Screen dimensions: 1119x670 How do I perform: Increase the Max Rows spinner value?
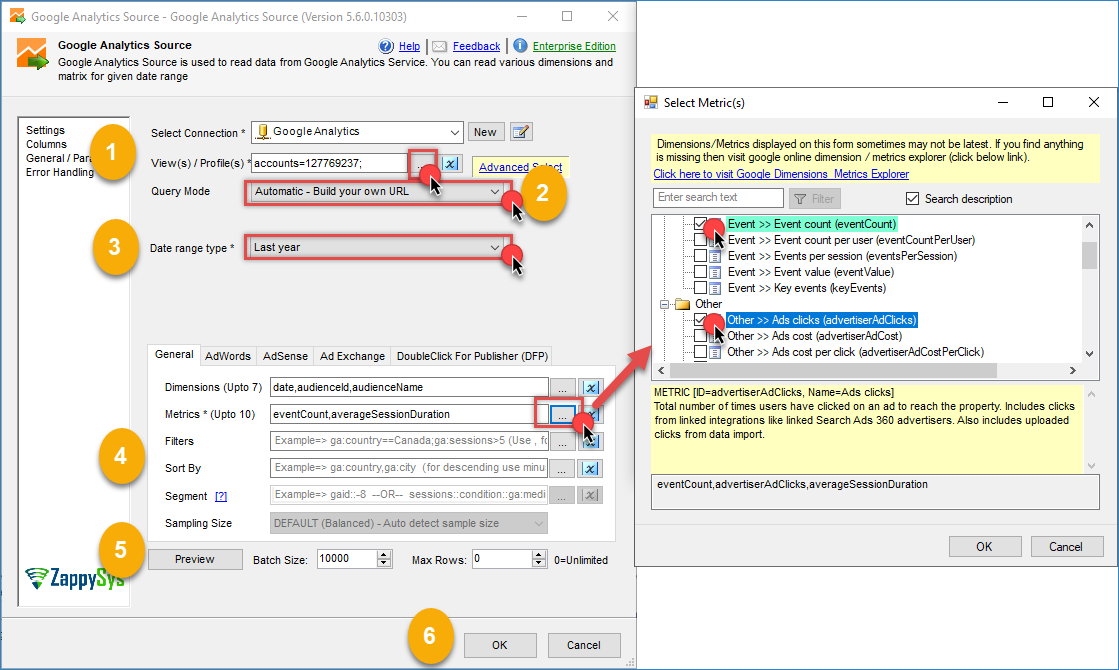coord(539,555)
